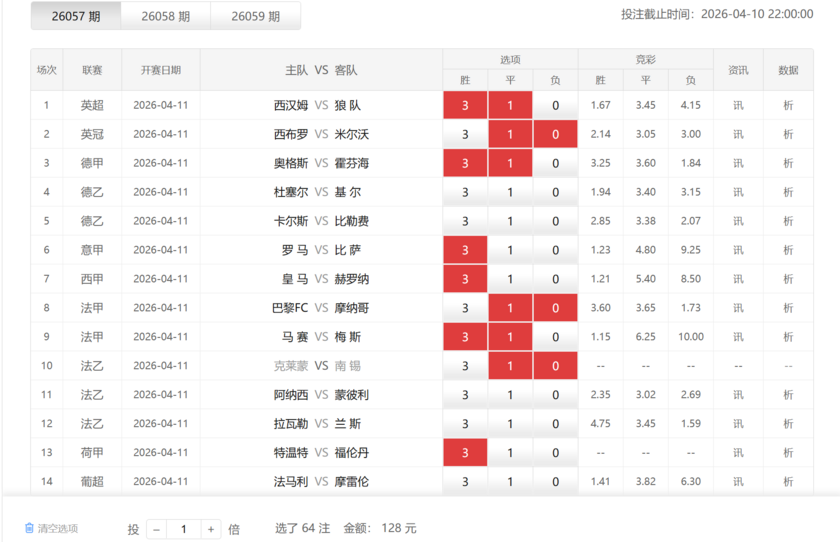Open 讯 news for 特温特 VS 福伦丹

[738, 452]
